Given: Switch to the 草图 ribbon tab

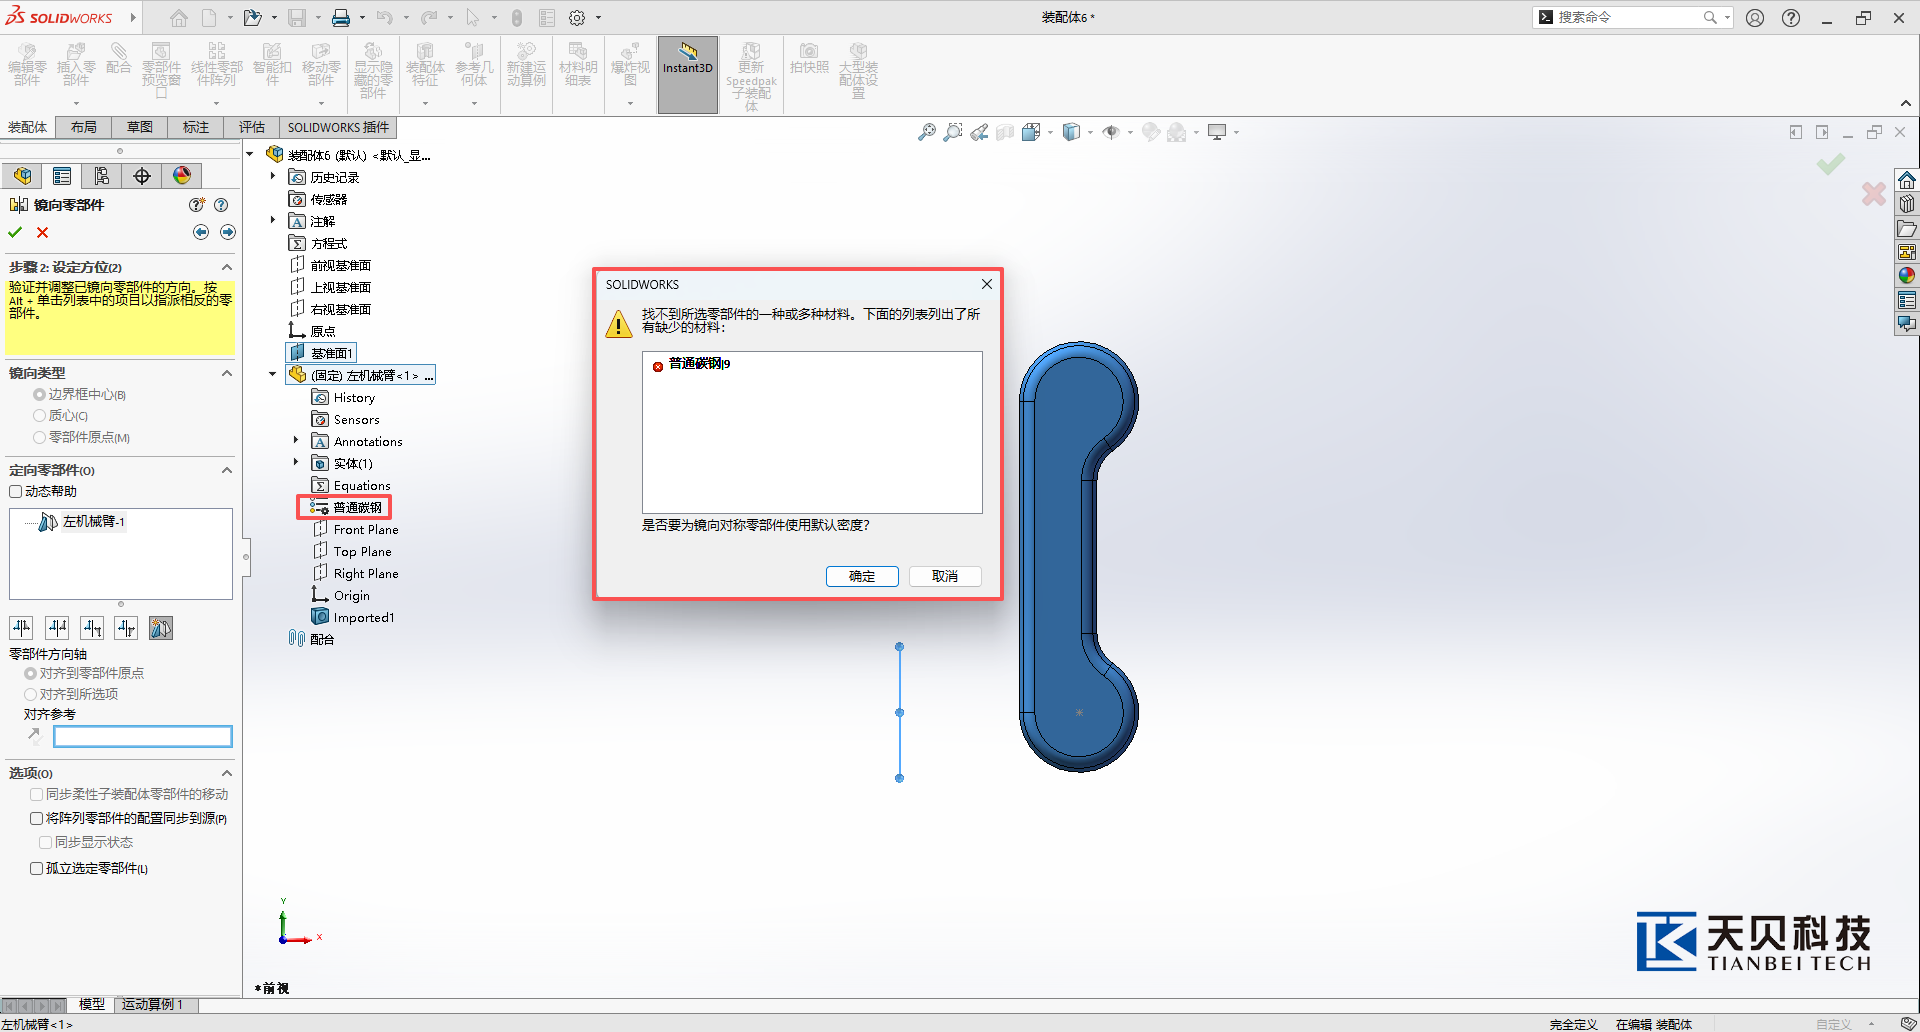Looking at the screenshot, I should click(140, 127).
